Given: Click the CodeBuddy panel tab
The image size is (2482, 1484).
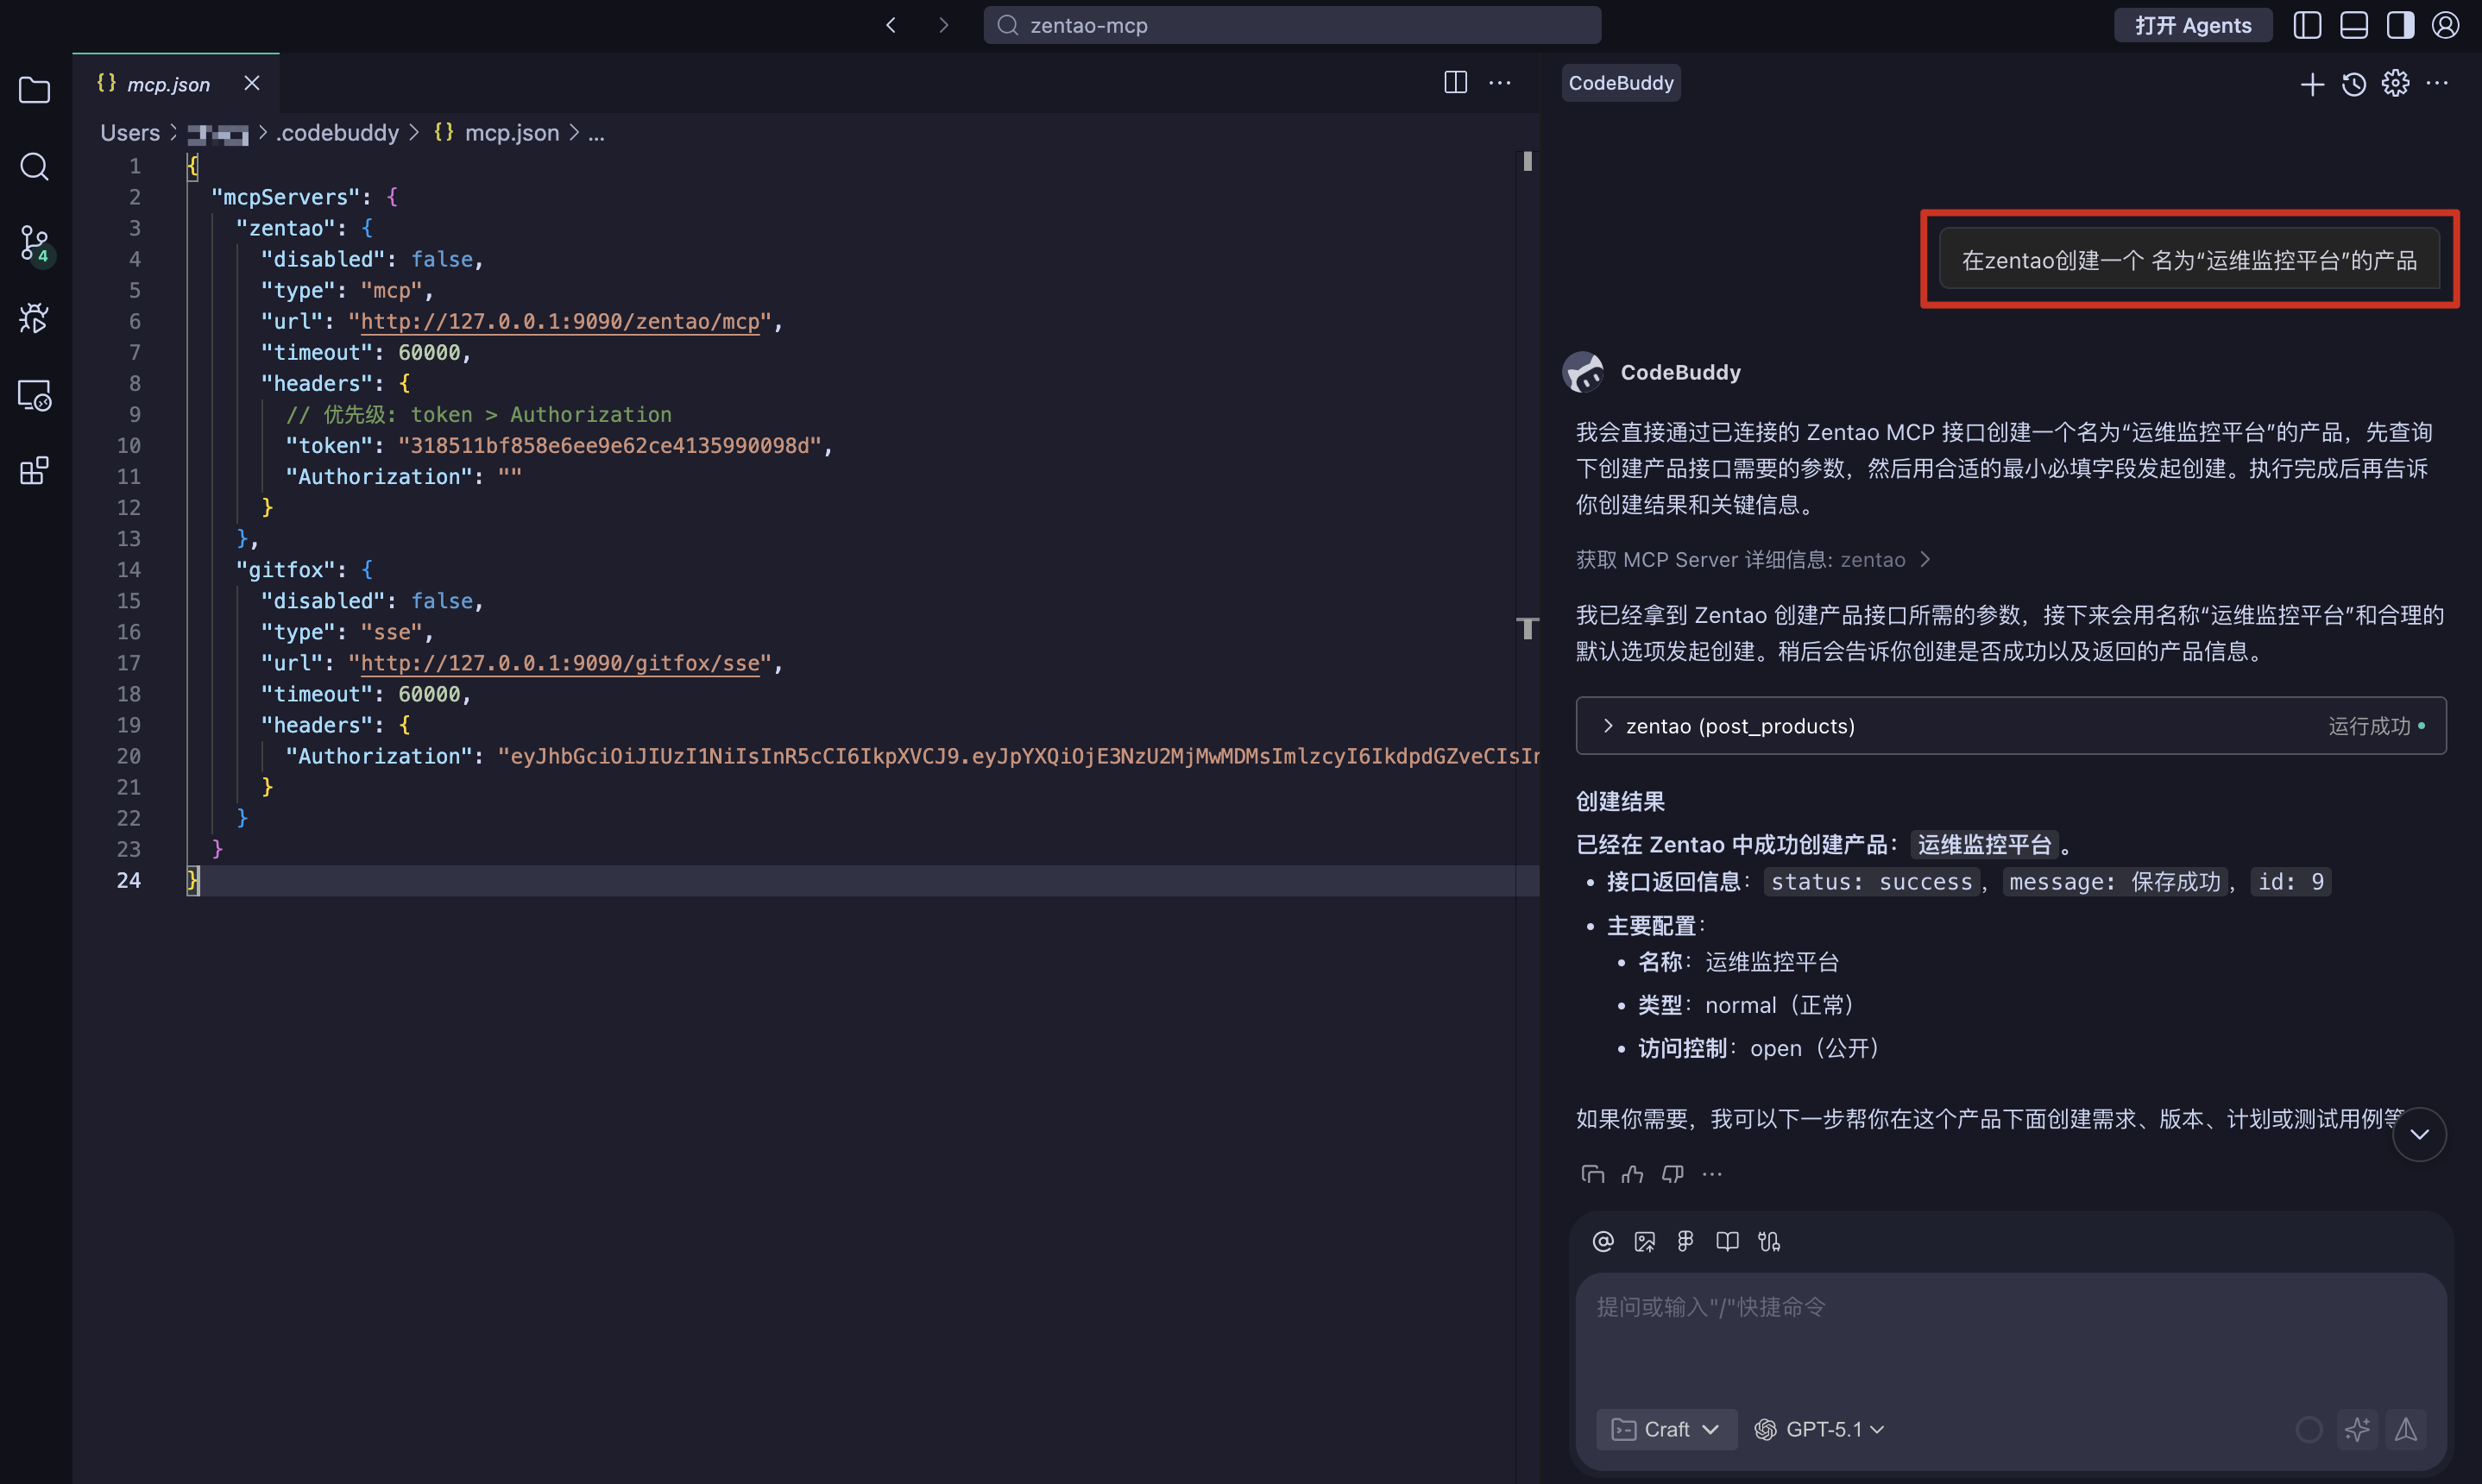Looking at the screenshot, I should point(1620,83).
